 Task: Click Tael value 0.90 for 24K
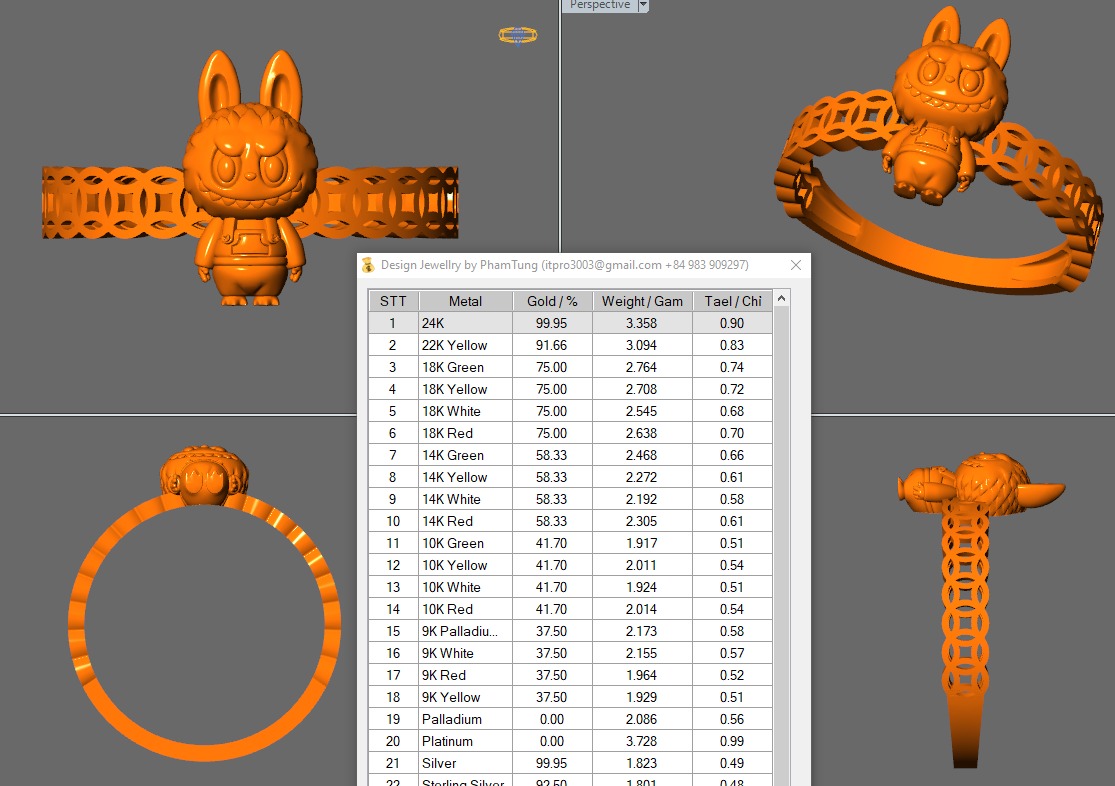coord(732,323)
